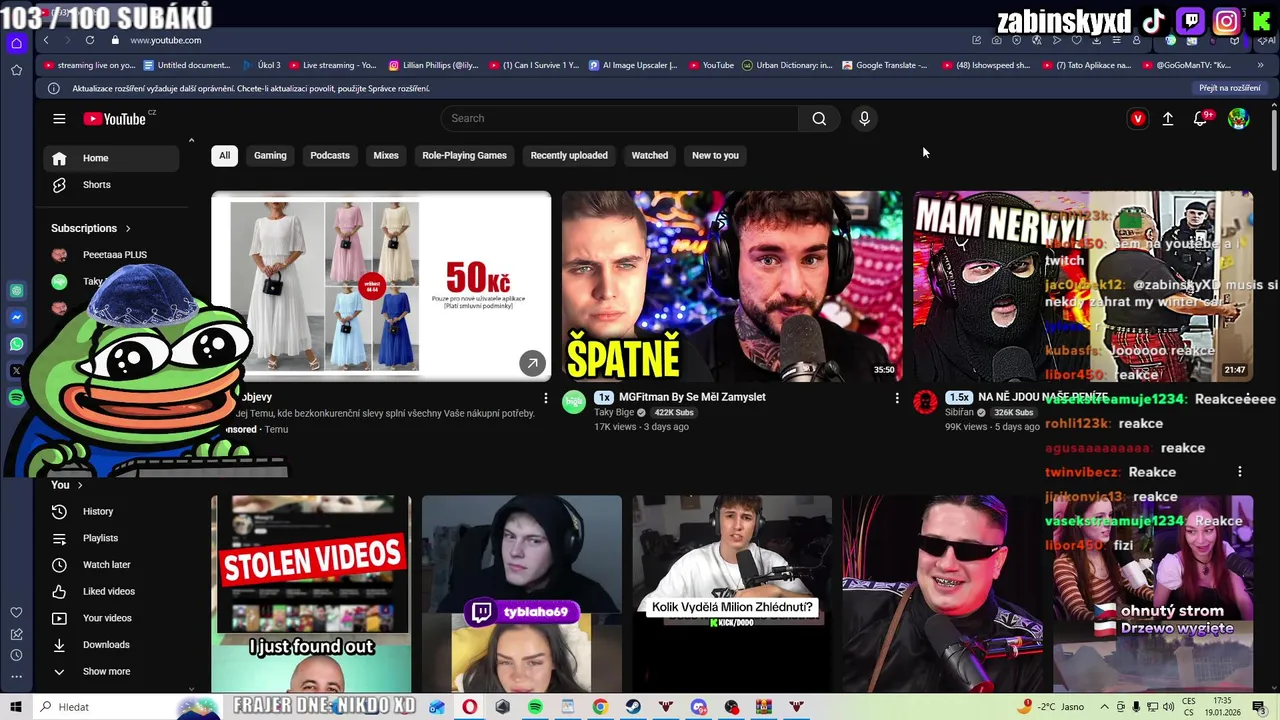Open the X (Twitter) sidebar icon
This screenshot has height=720, width=1280.
coord(16,371)
